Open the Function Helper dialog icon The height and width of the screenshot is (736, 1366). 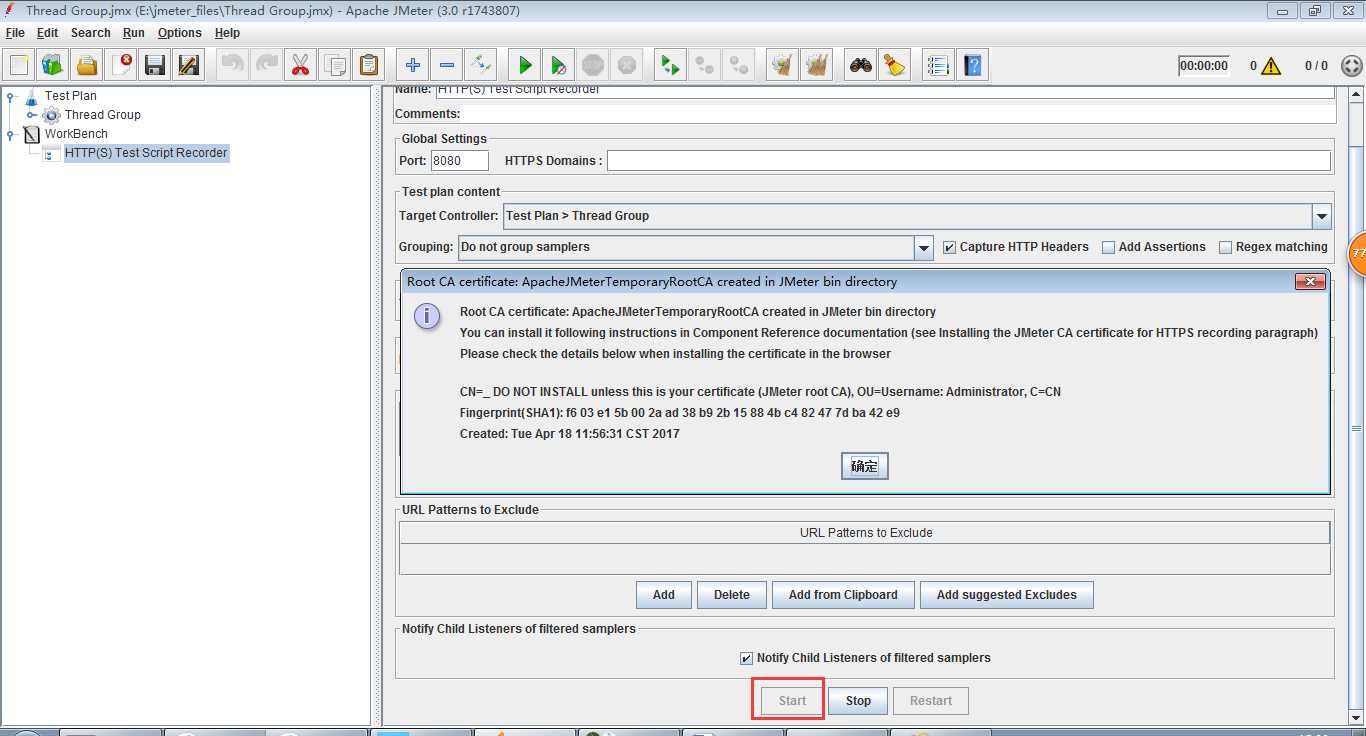(938, 65)
